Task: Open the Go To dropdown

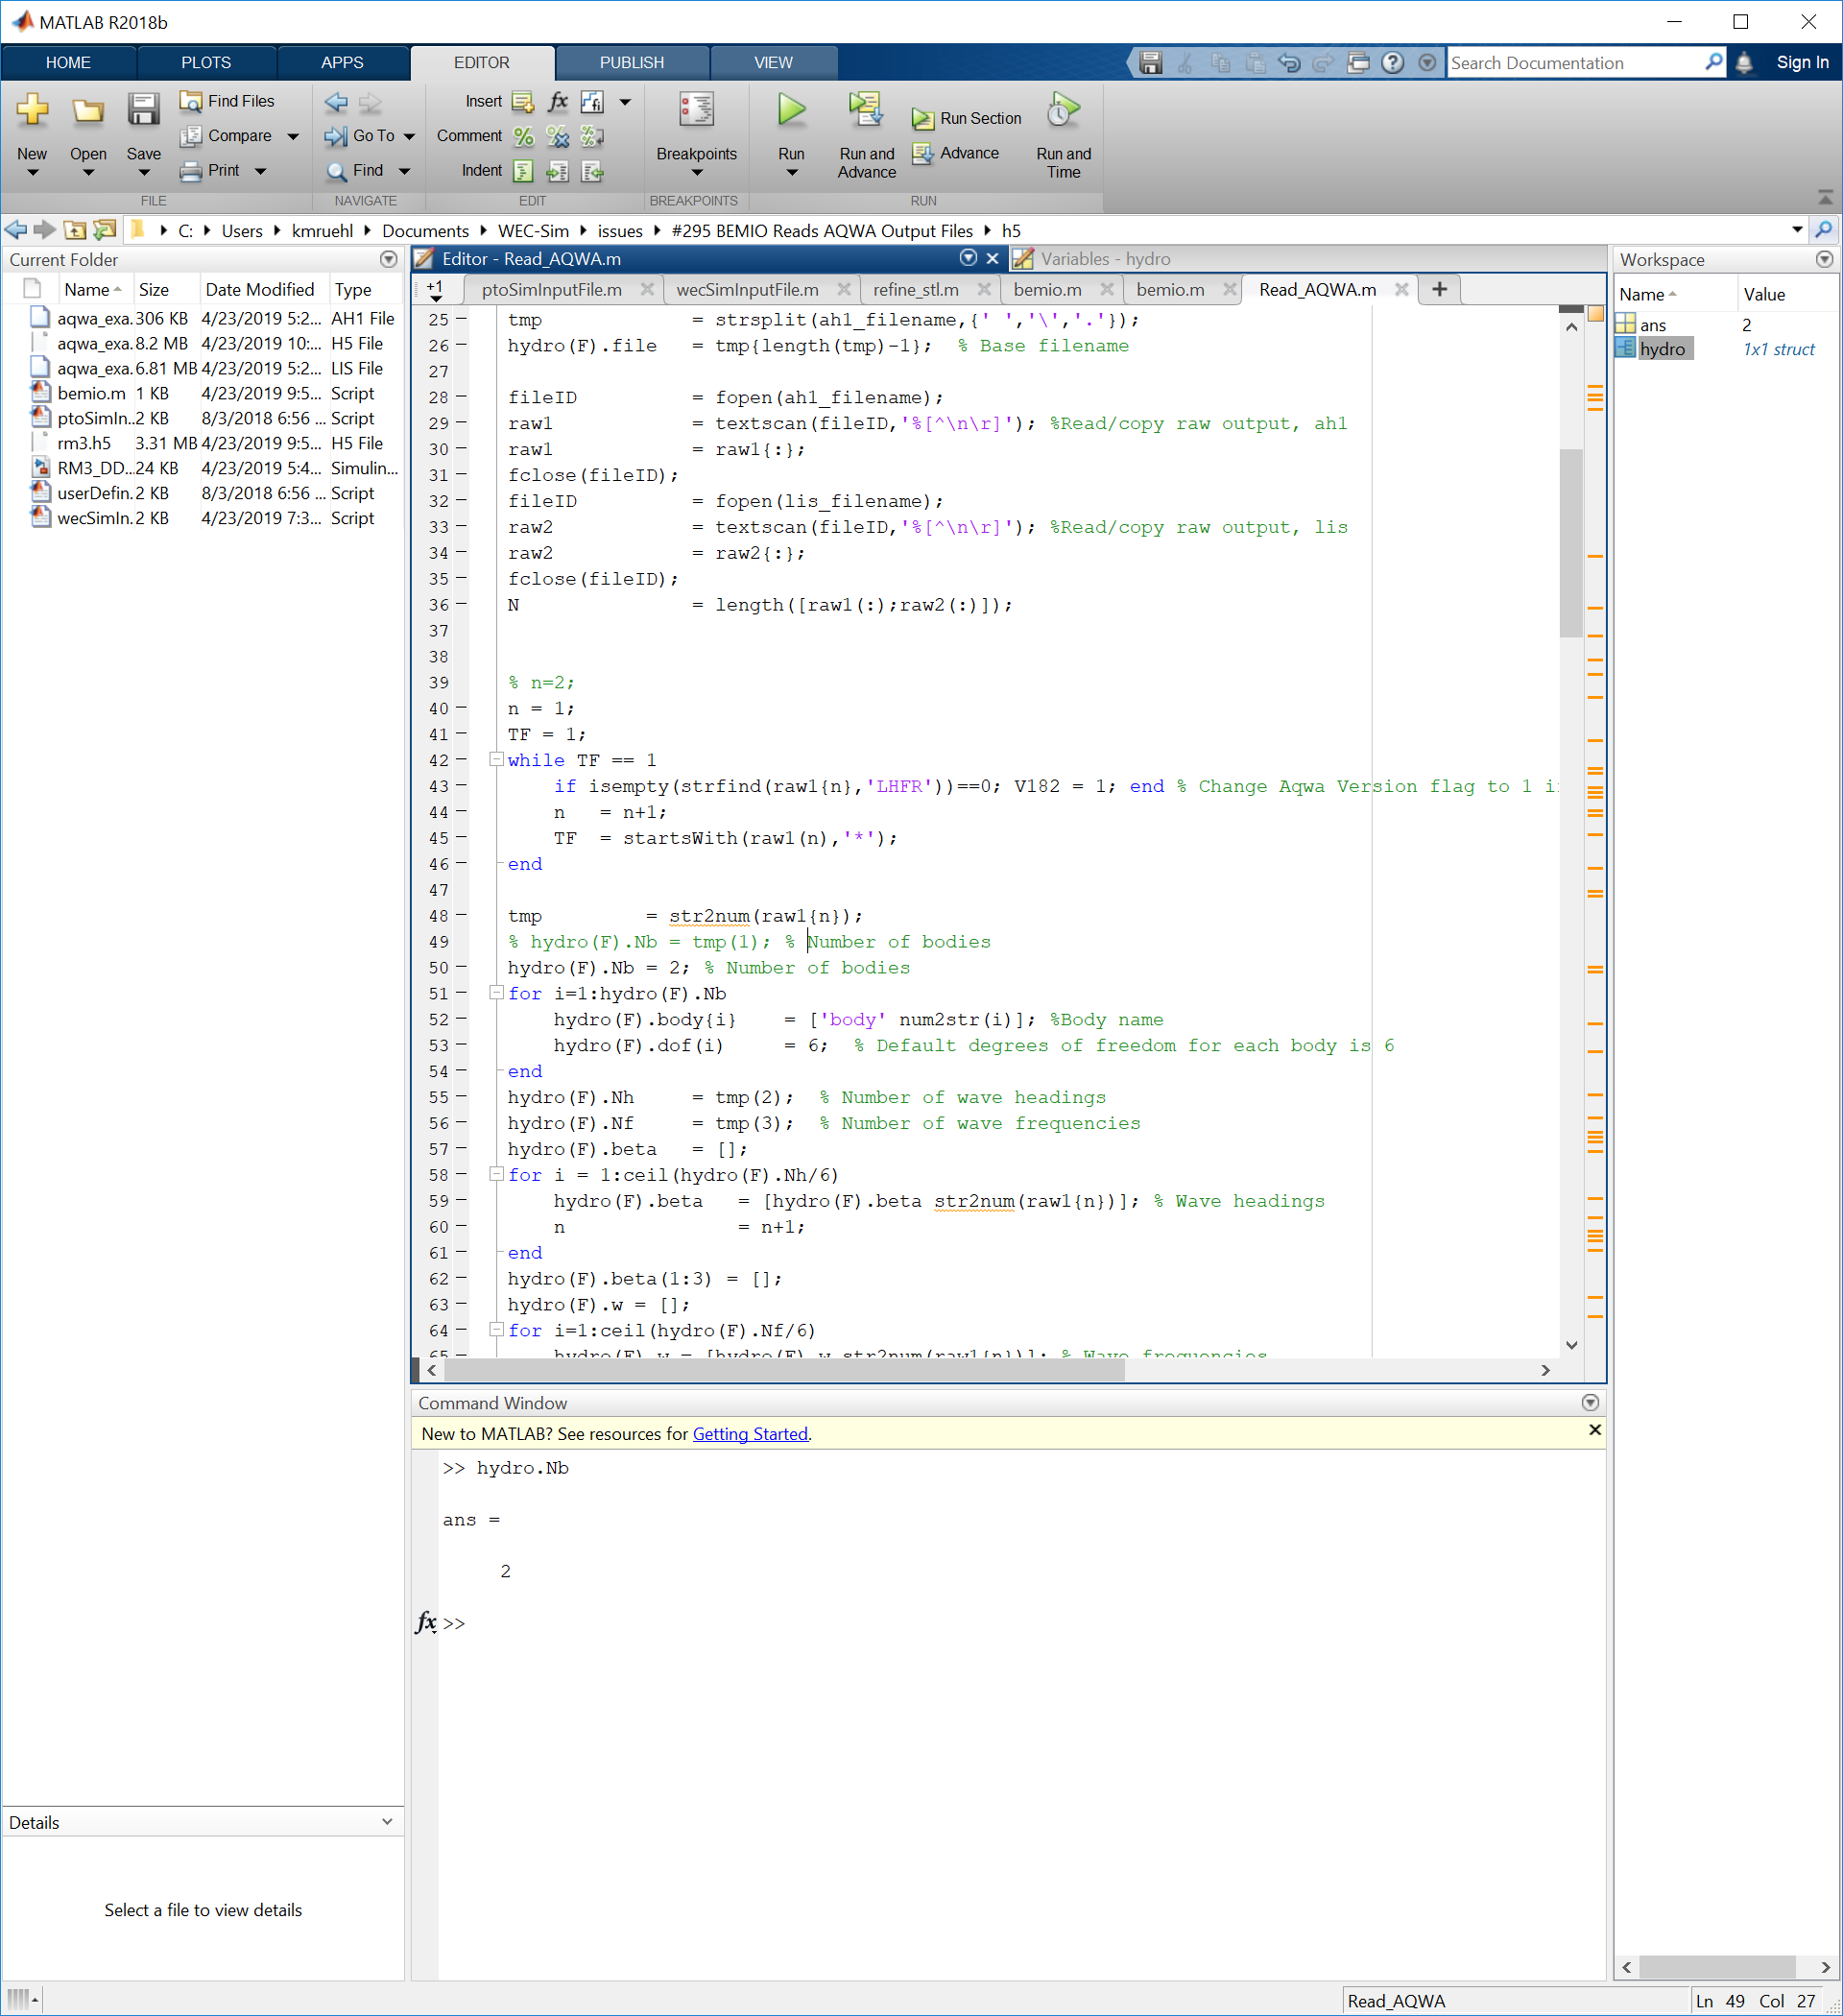Action: click(407, 136)
